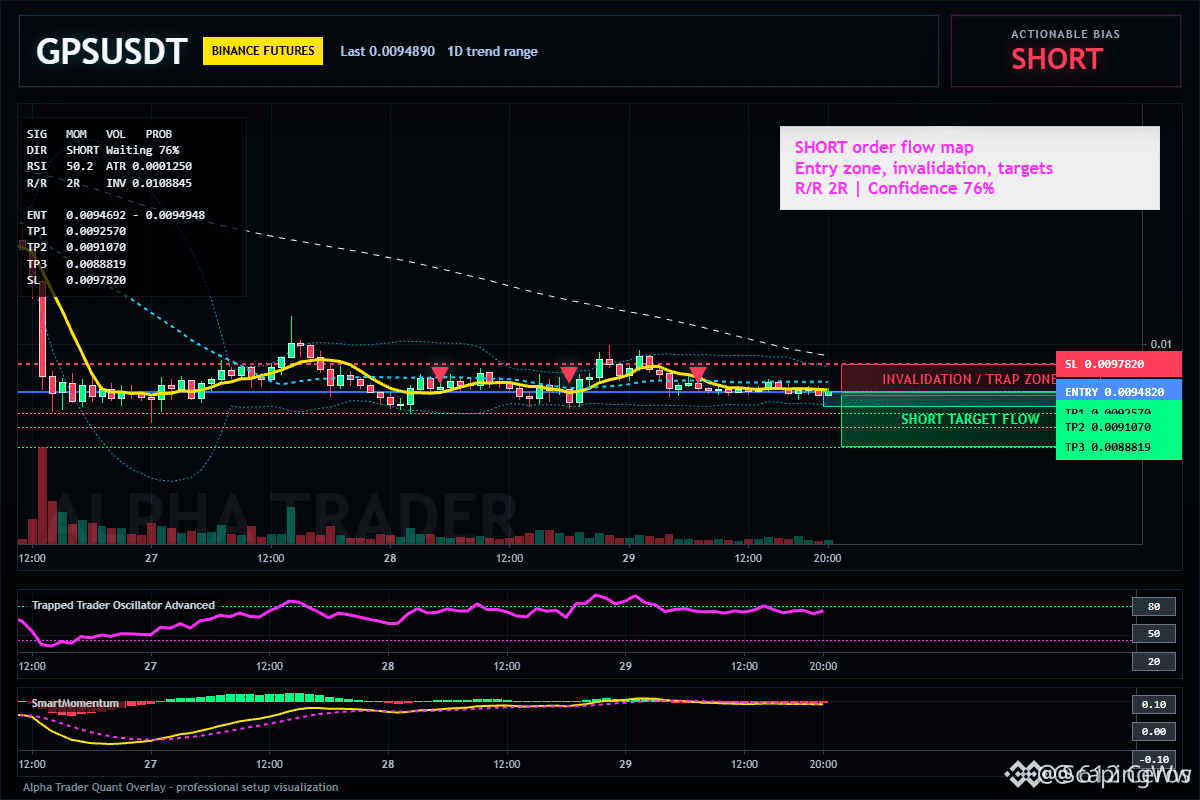Screen dimensions: 1200x800
Task: Select the Trapped Trader Oscillator Advanced title
Action: click(x=123, y=605)
